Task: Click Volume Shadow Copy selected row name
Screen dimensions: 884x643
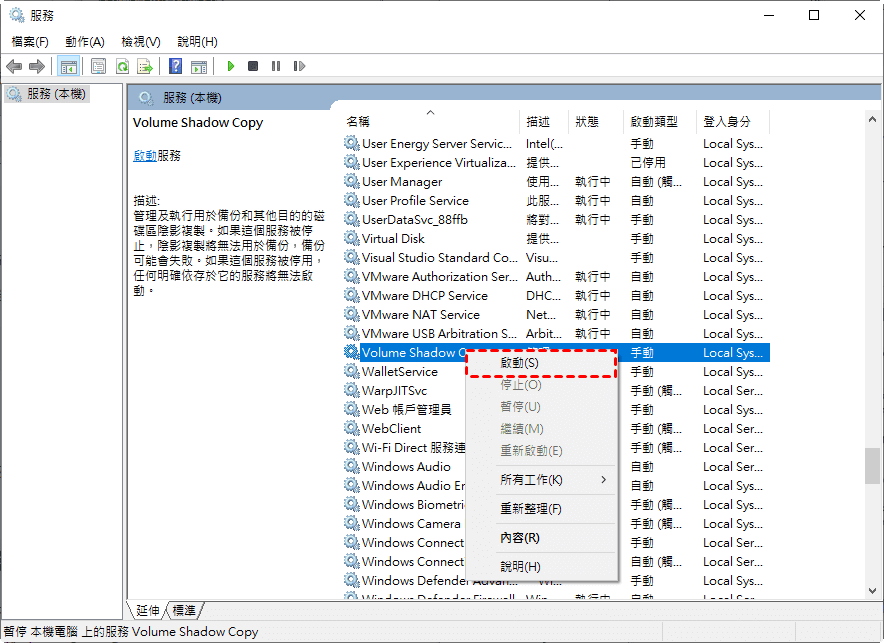Action: [414, 353]
